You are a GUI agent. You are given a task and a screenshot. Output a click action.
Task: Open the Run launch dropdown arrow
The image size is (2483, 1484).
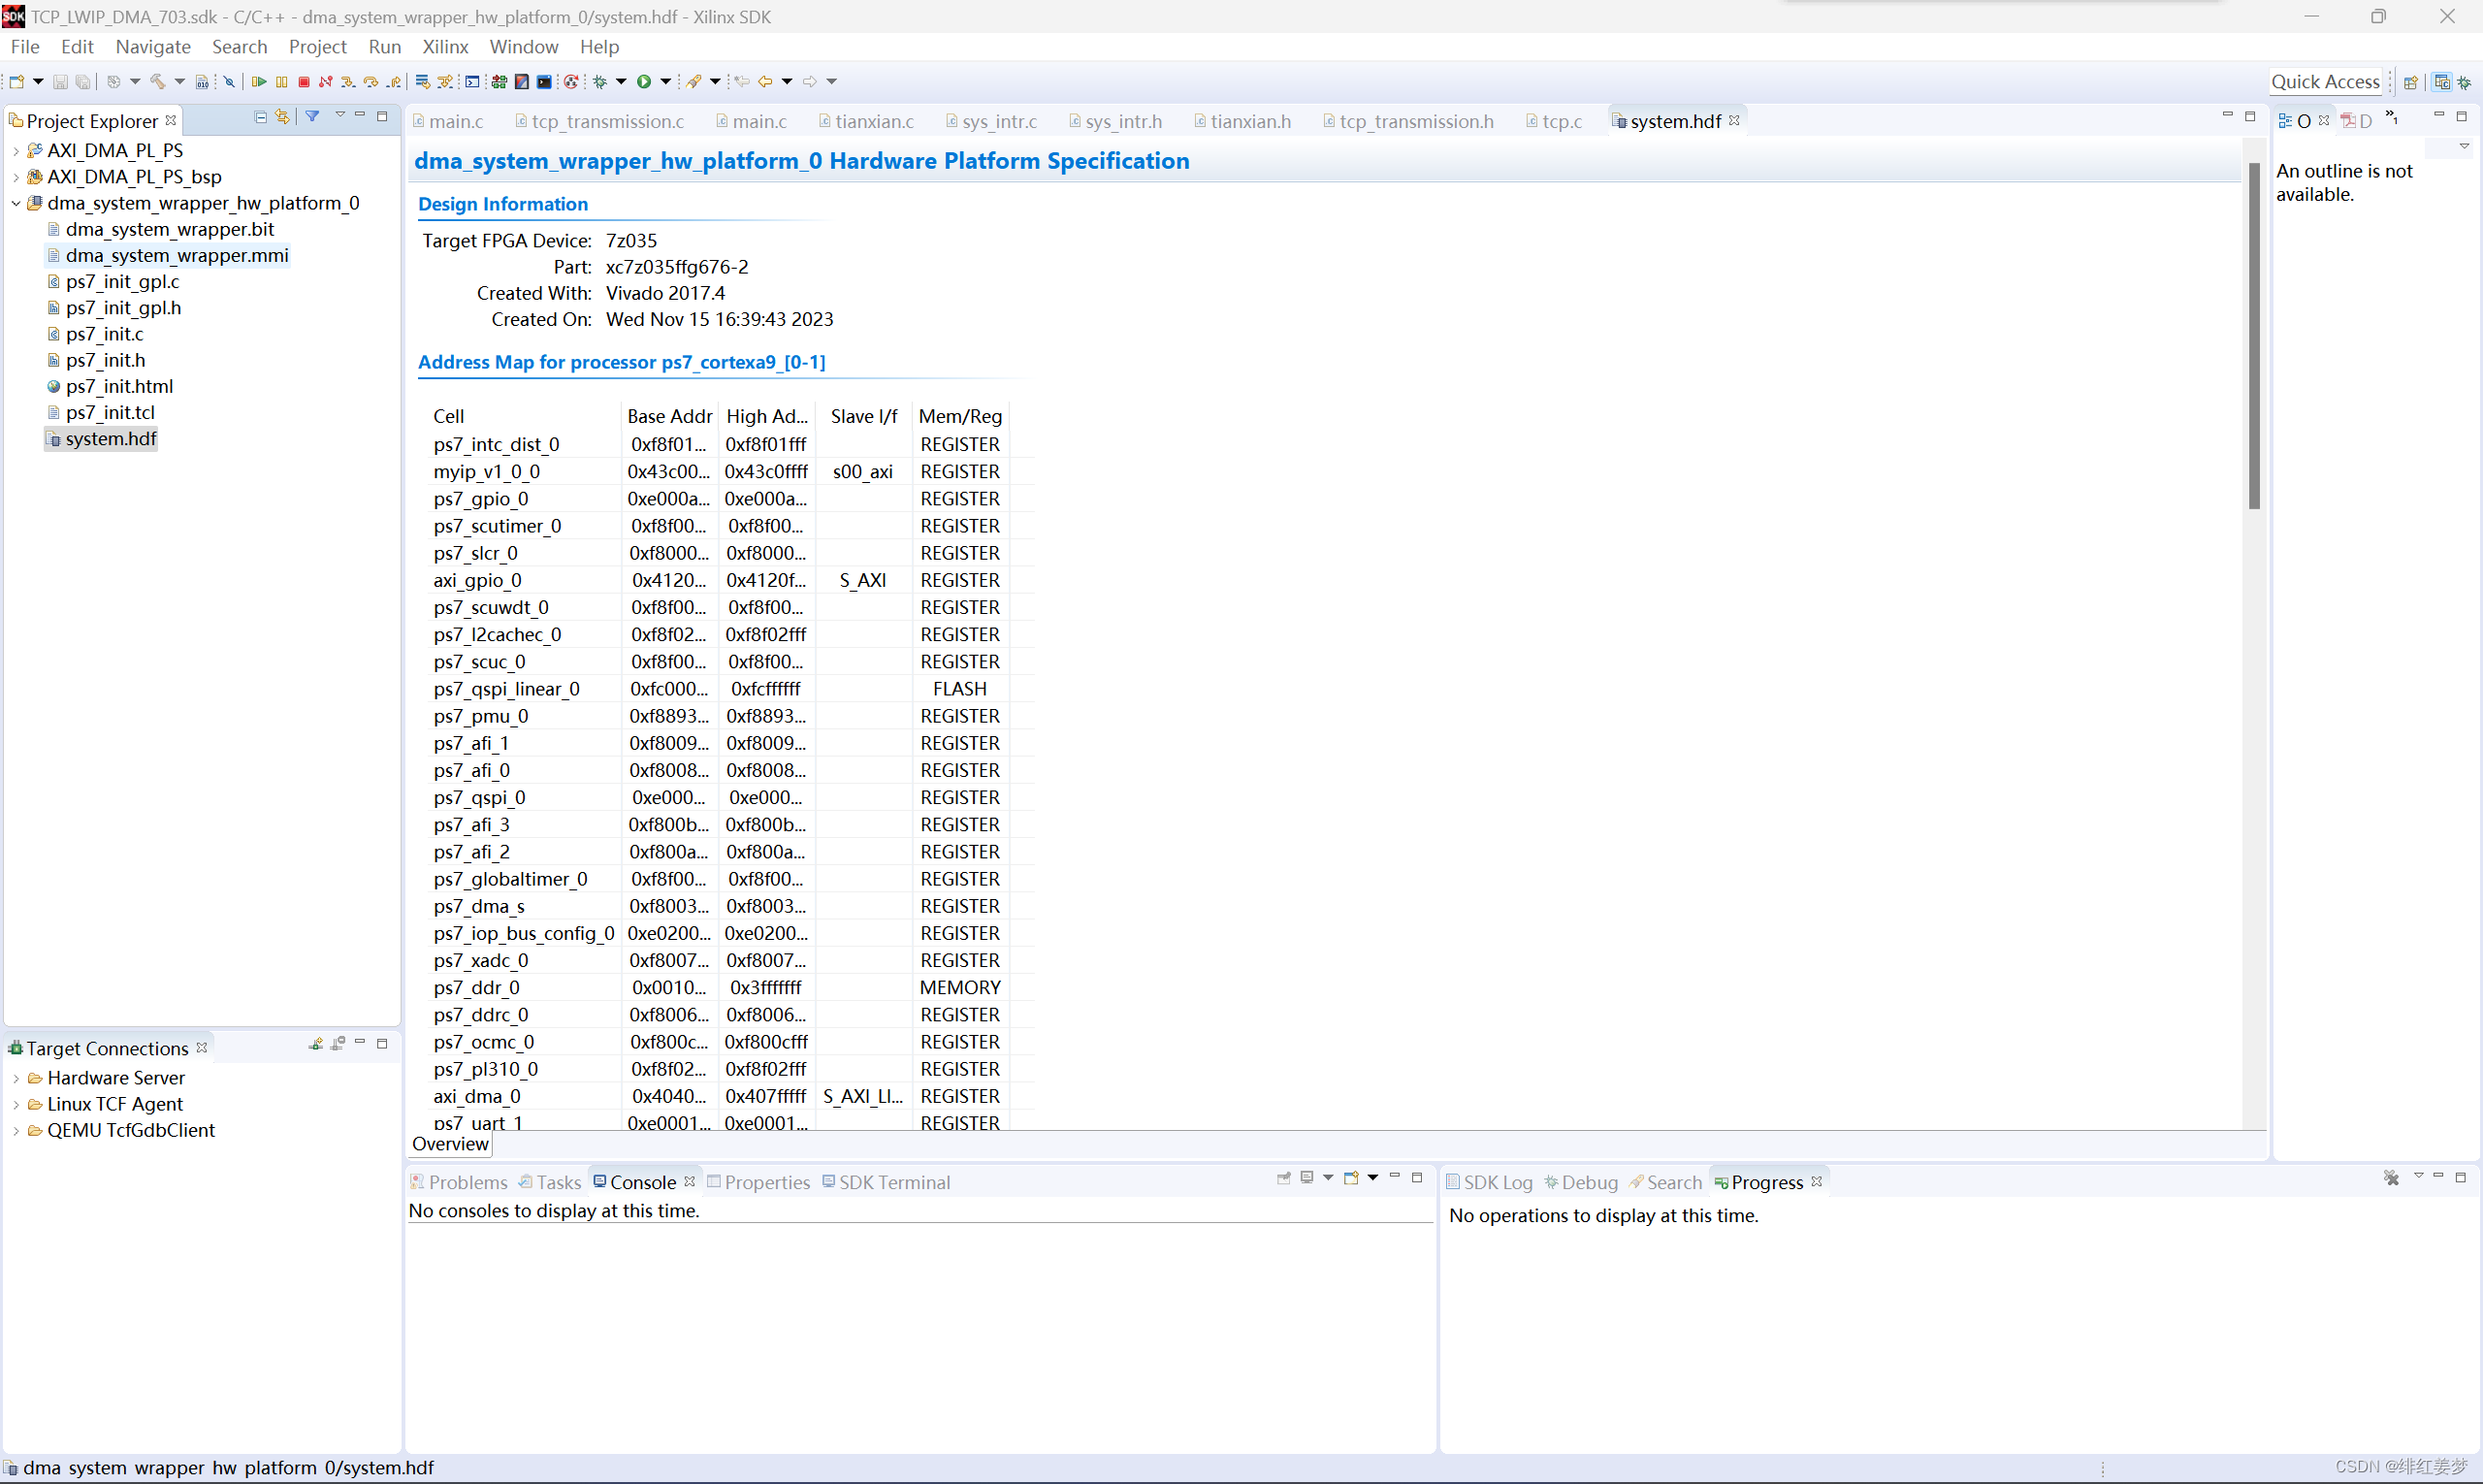coord(666,82)
